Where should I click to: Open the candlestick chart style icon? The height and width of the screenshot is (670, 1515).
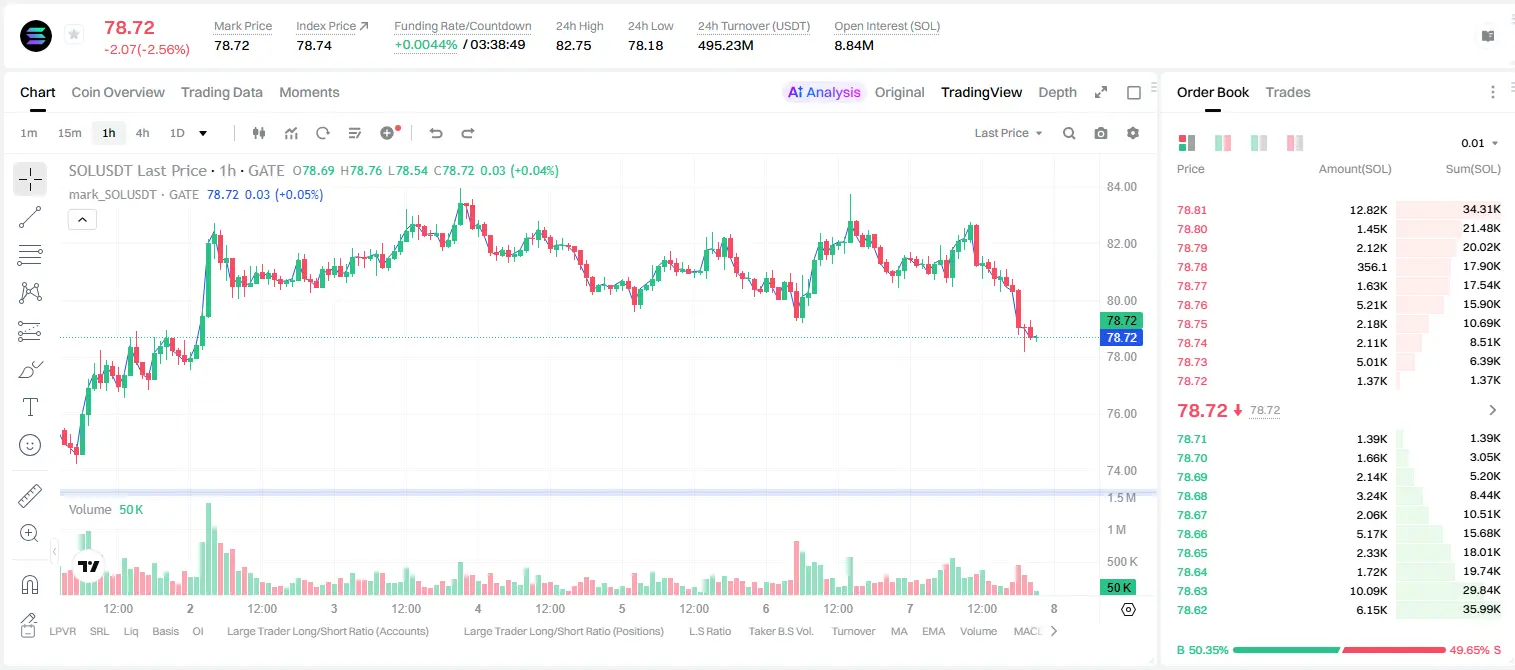(260, 133)
